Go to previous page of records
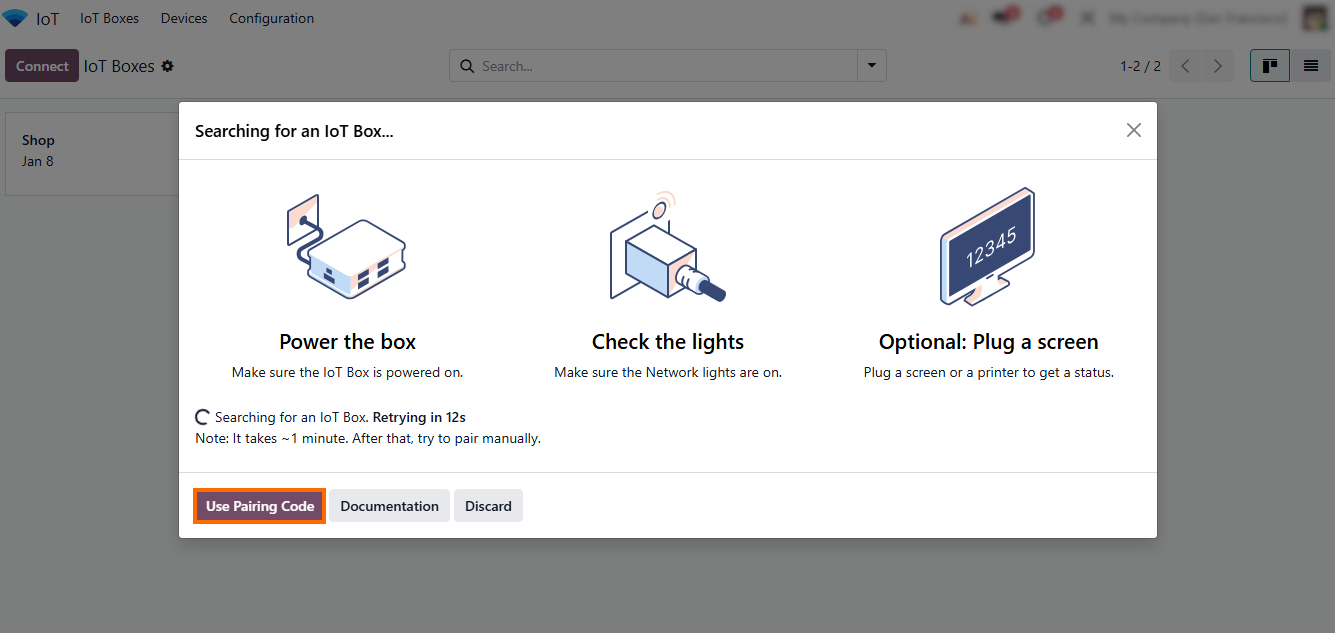 point(1185,66)
